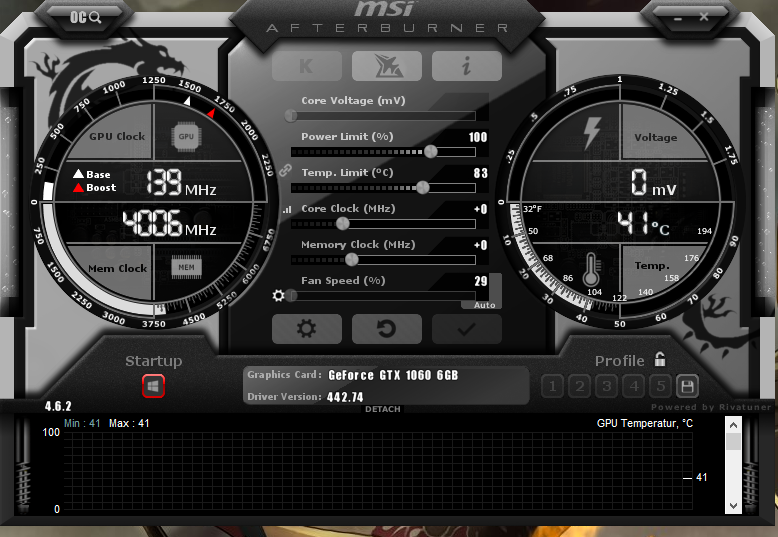Viewport: 778px width, 537px height.
Task: Open the OC Scanner
Action: pos(85,18)
